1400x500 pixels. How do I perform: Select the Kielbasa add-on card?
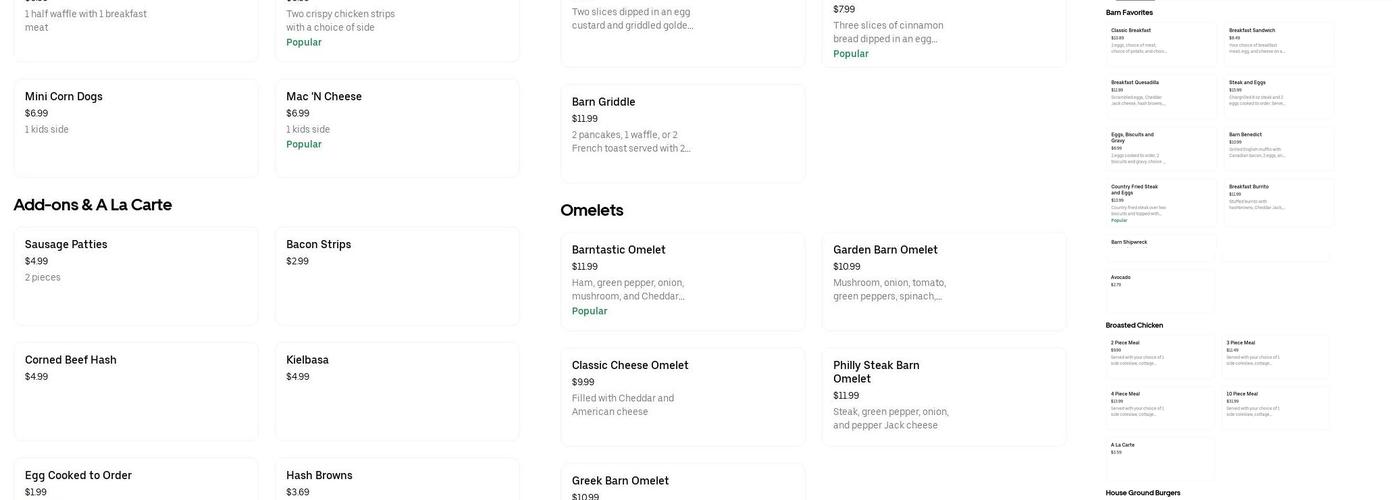click(397, 391)
